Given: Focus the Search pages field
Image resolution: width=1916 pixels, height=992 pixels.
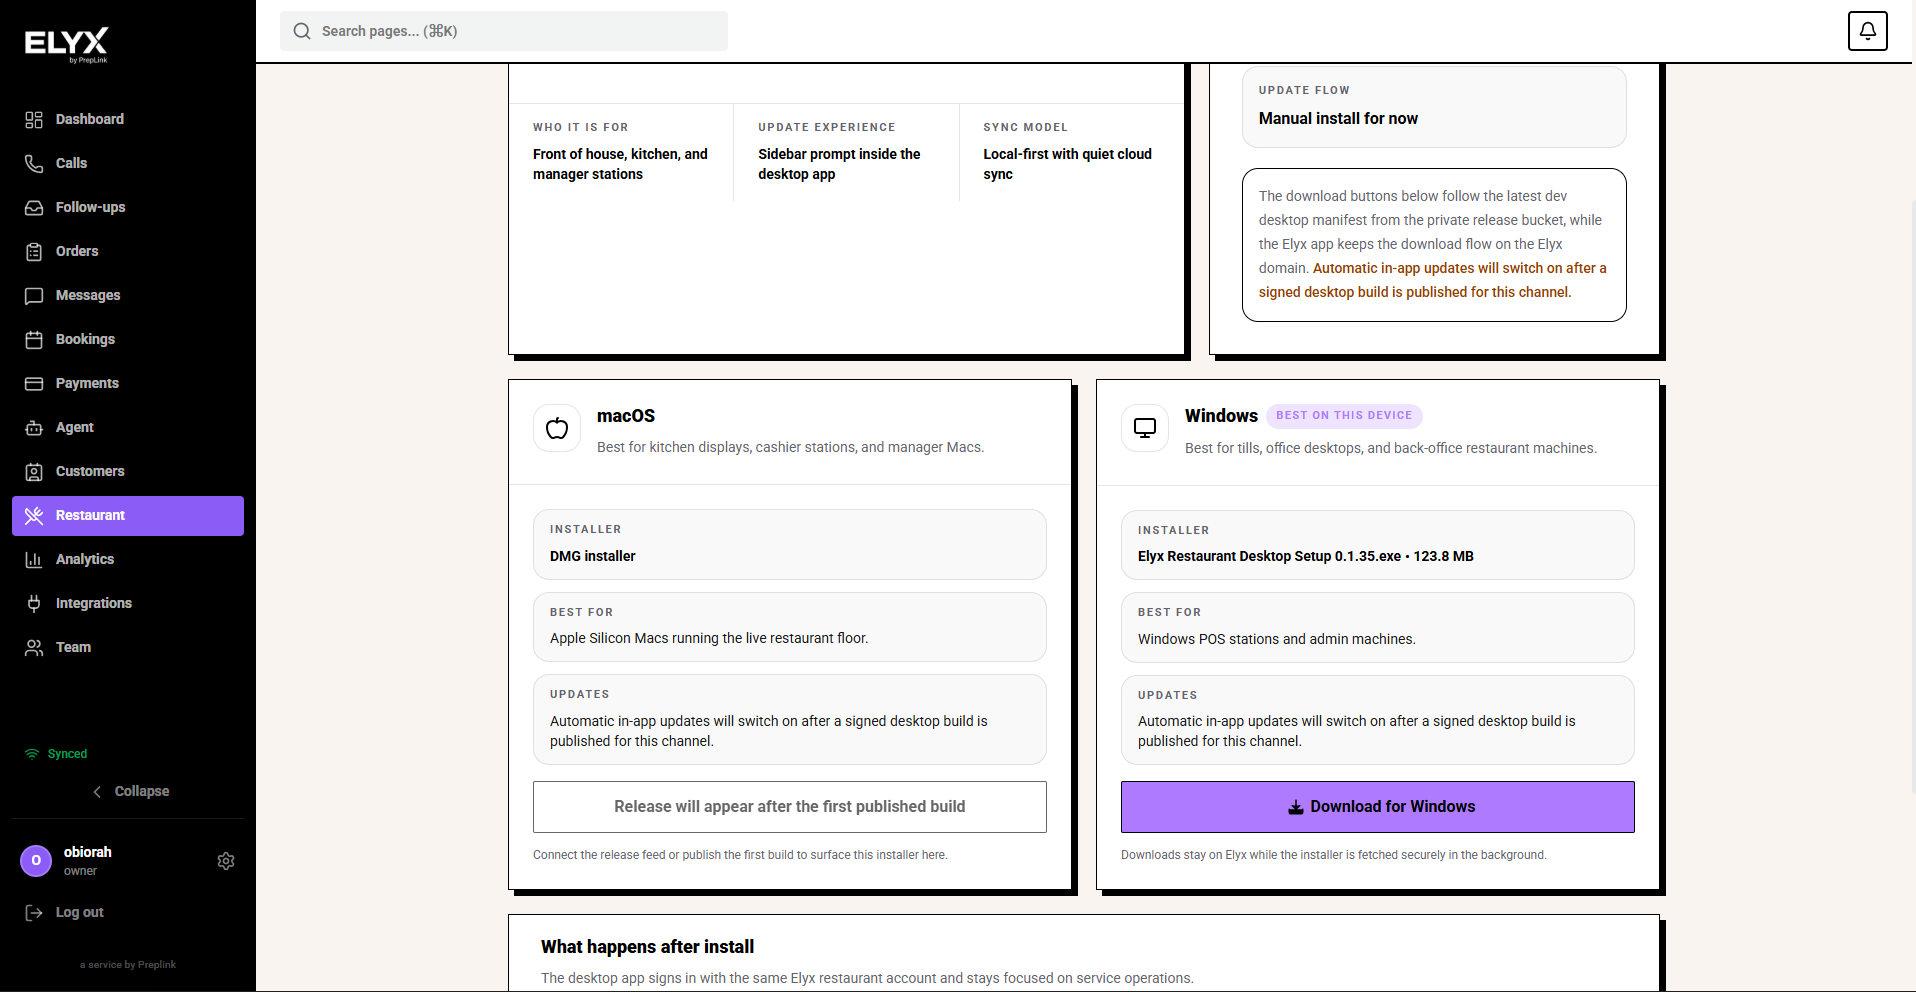Looking at the screenshot, I should (x=504, y=31).
